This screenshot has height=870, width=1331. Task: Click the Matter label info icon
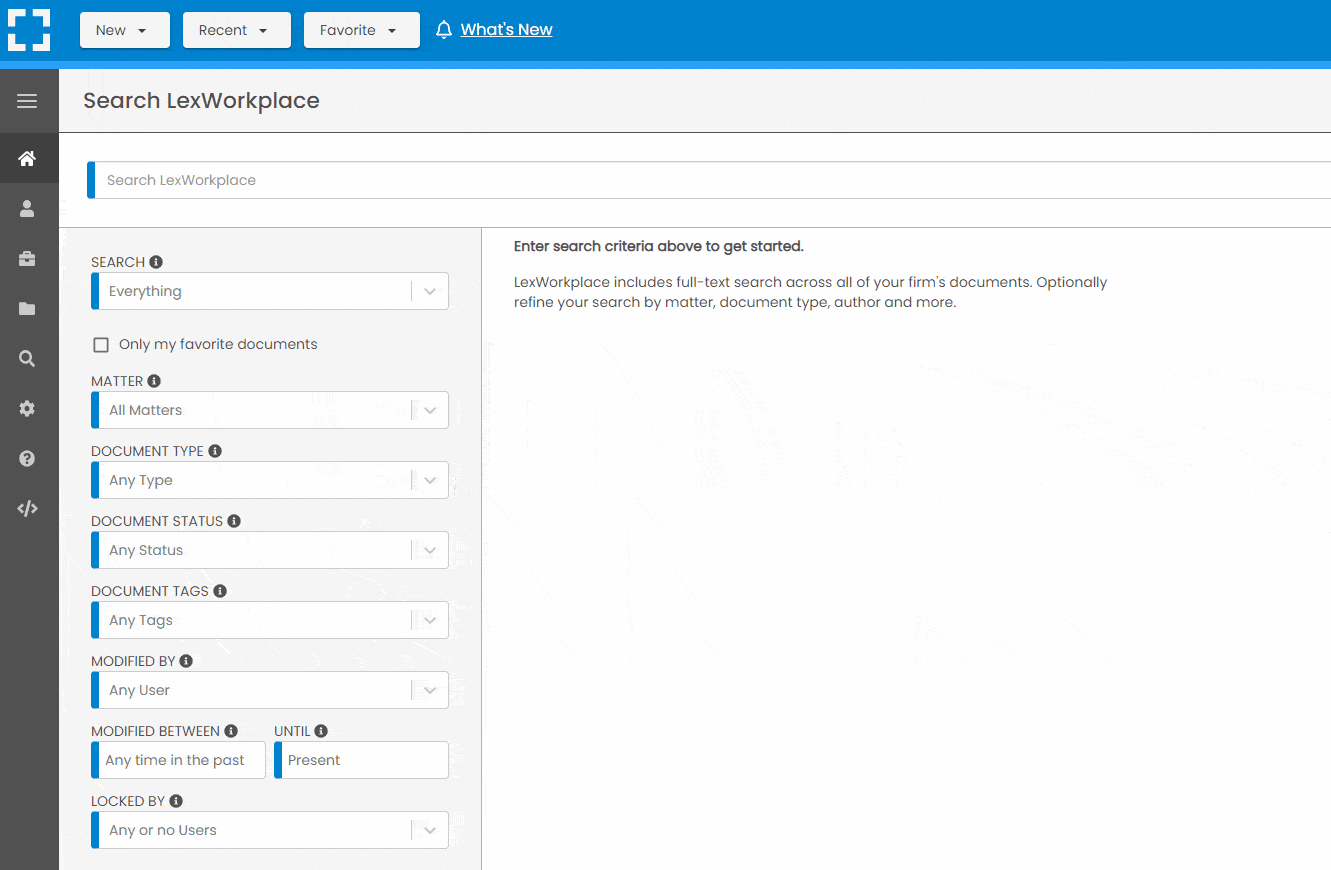click(153, 380)
